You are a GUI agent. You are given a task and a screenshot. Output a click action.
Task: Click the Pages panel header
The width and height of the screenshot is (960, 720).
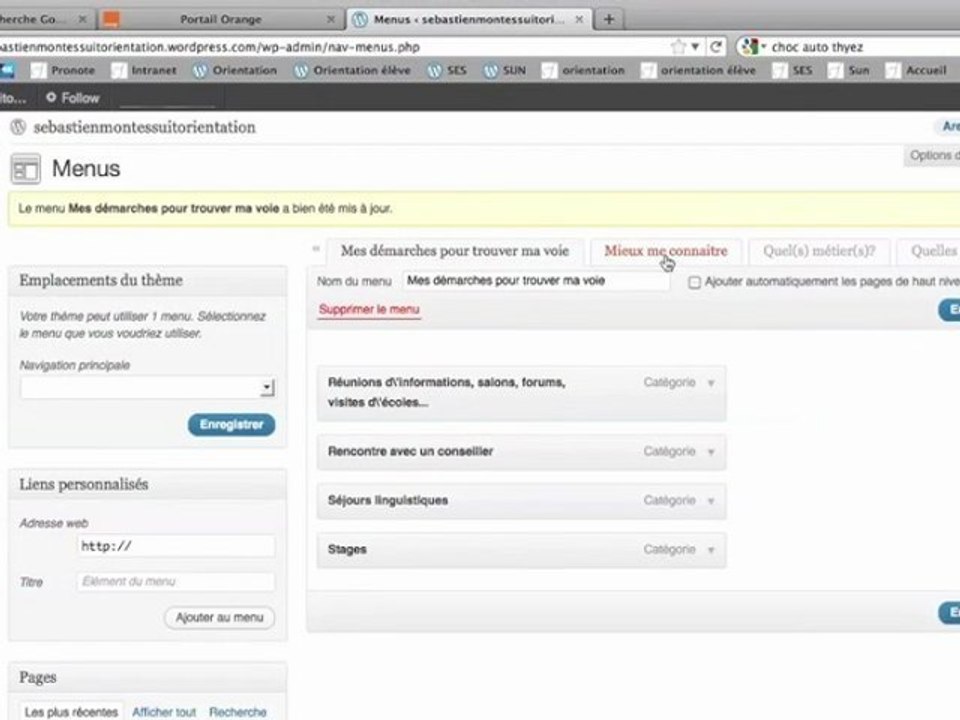[x=148, y=677]
